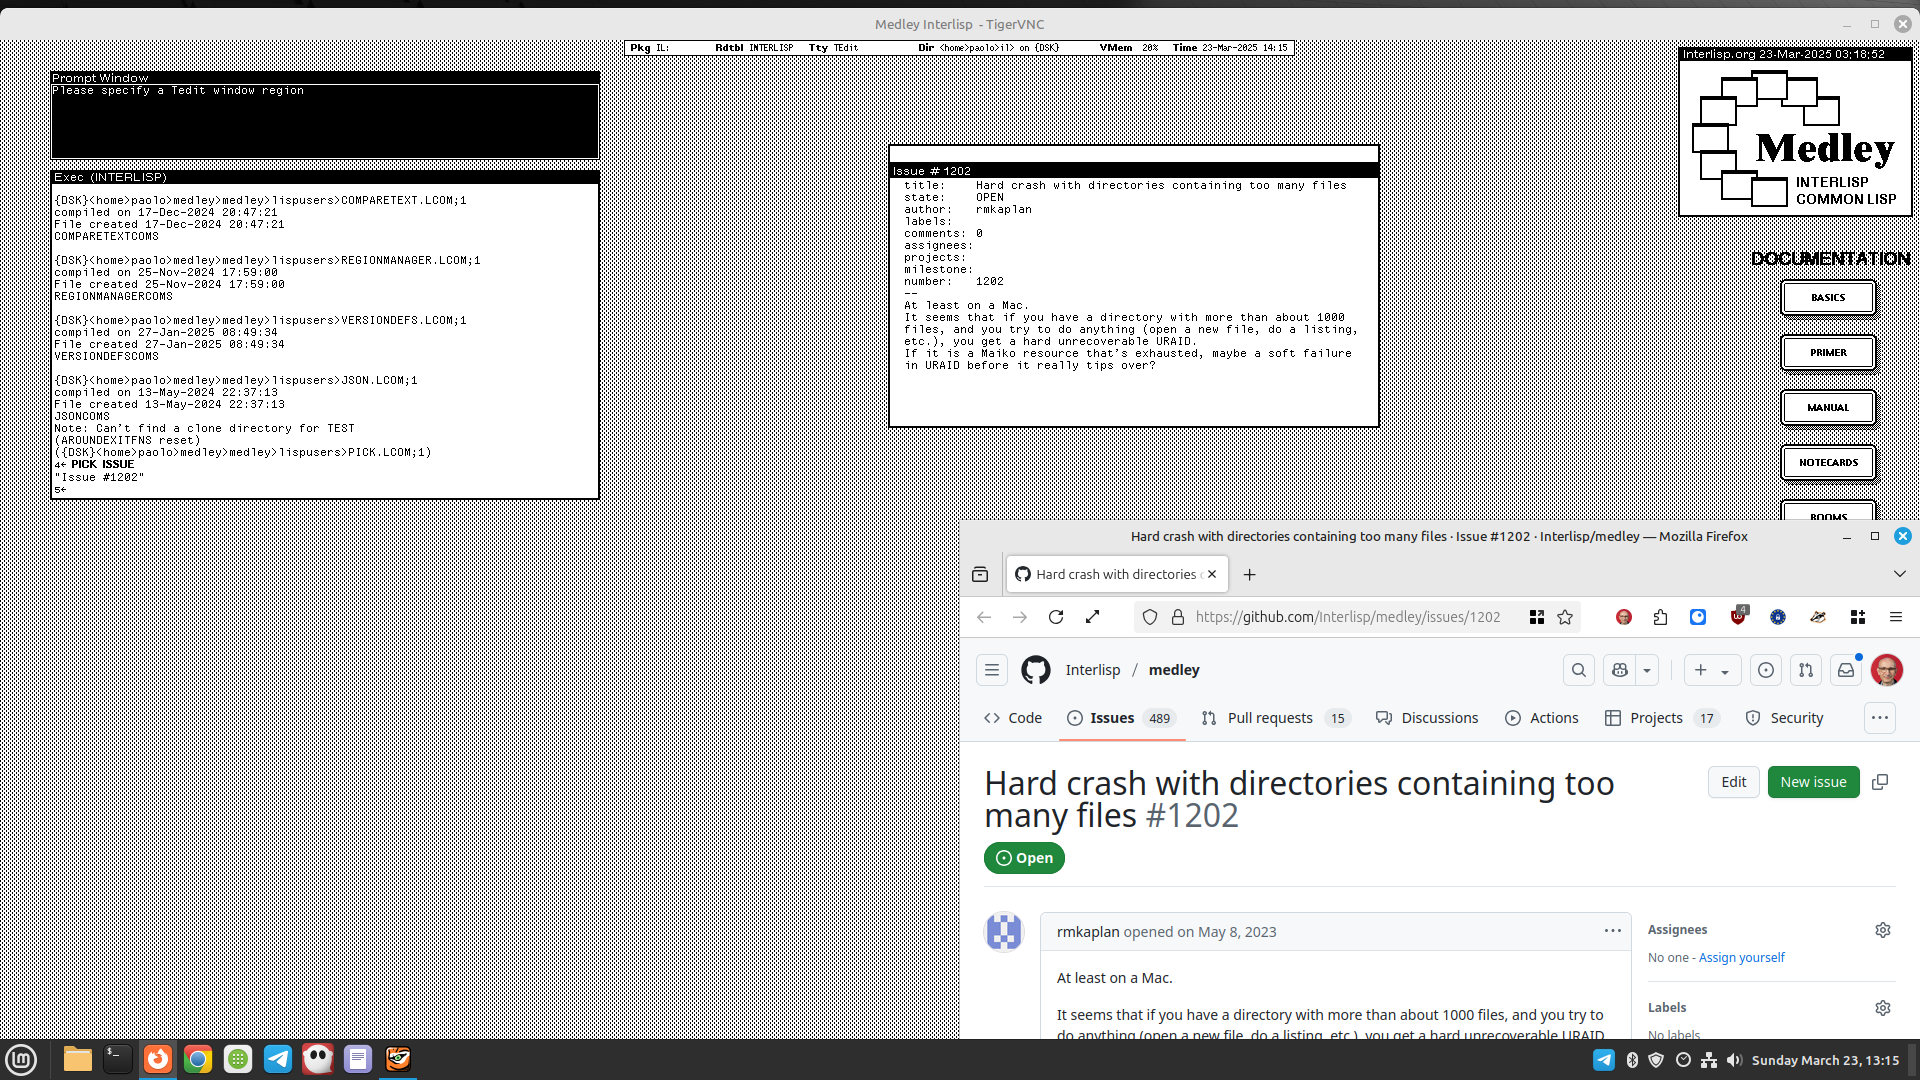Click the URL address field in Firefox
The width and height of the screenshot is (1920, 1080).
click(1348, 617)
